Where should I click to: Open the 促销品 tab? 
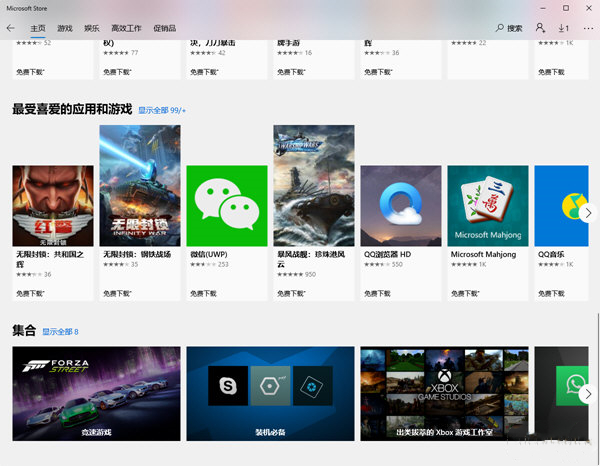tap(164, 28)
